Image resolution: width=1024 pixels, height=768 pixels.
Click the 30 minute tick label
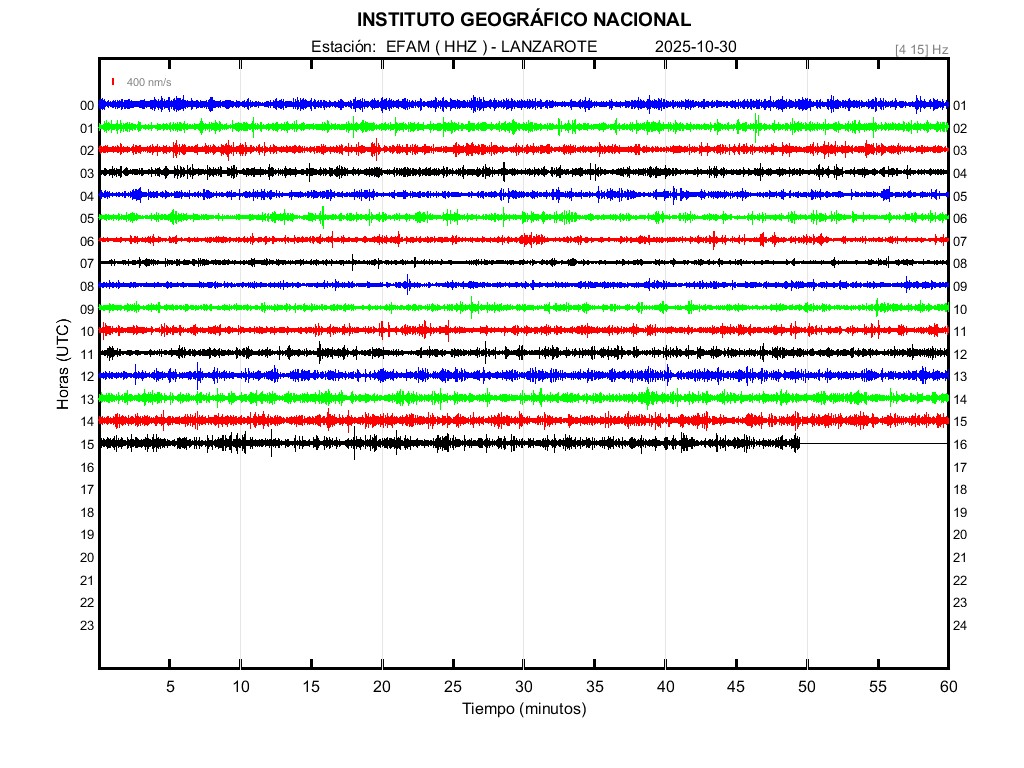[x=523, y=686]
